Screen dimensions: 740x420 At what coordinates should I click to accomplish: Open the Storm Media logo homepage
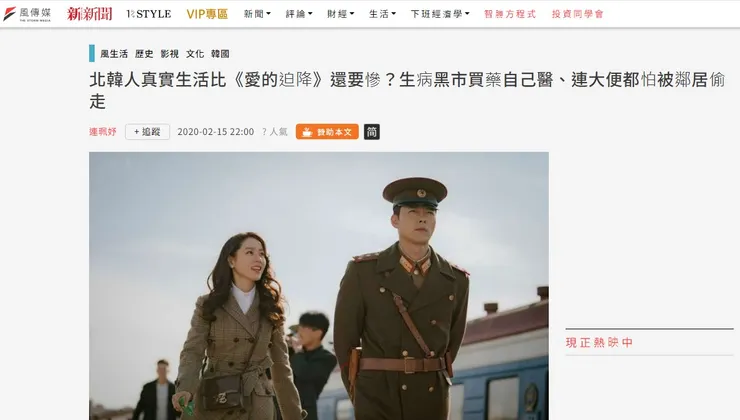pyautogui.click(x=27, y=14)
